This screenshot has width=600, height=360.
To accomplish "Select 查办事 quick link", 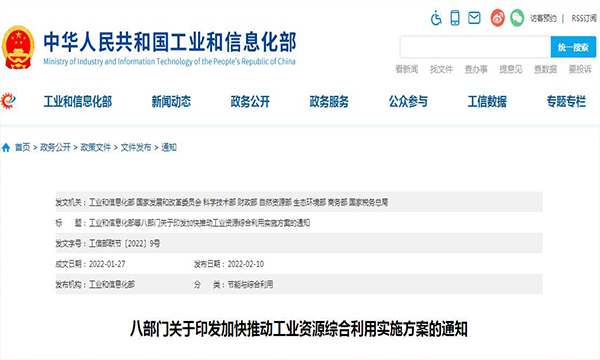I will (476, 69).
